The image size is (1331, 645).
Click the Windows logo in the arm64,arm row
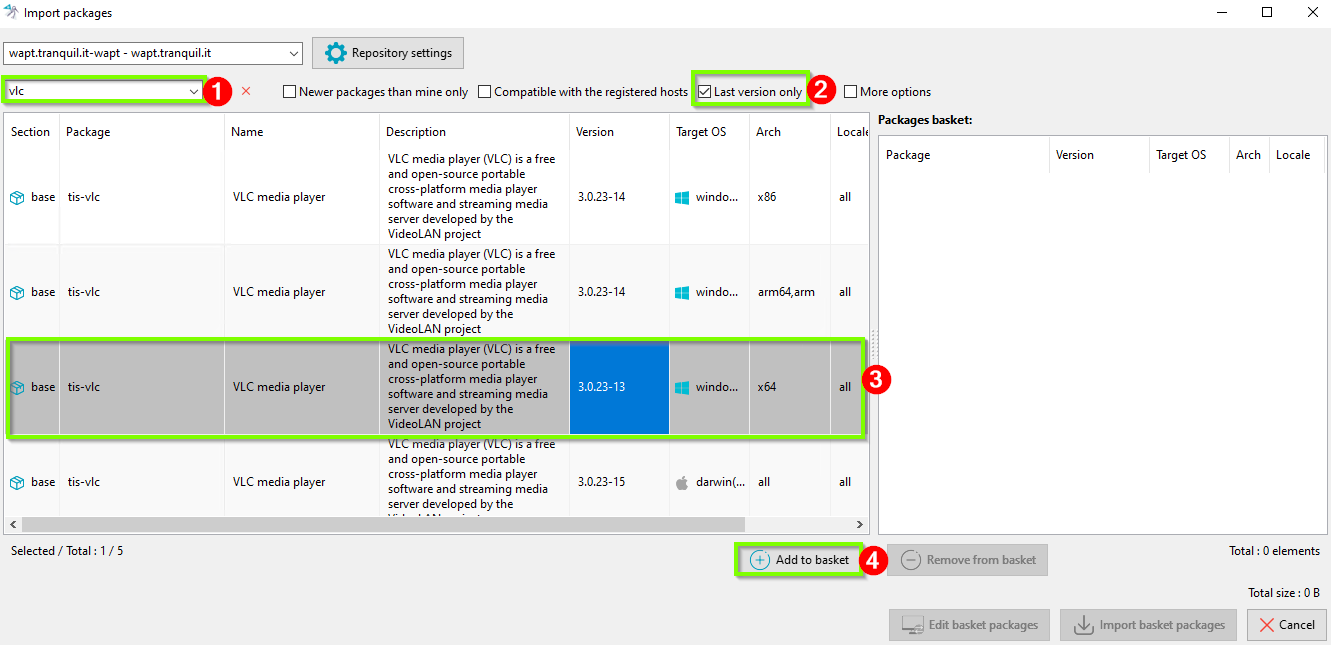pyautogui.click(x=682, y=293)
